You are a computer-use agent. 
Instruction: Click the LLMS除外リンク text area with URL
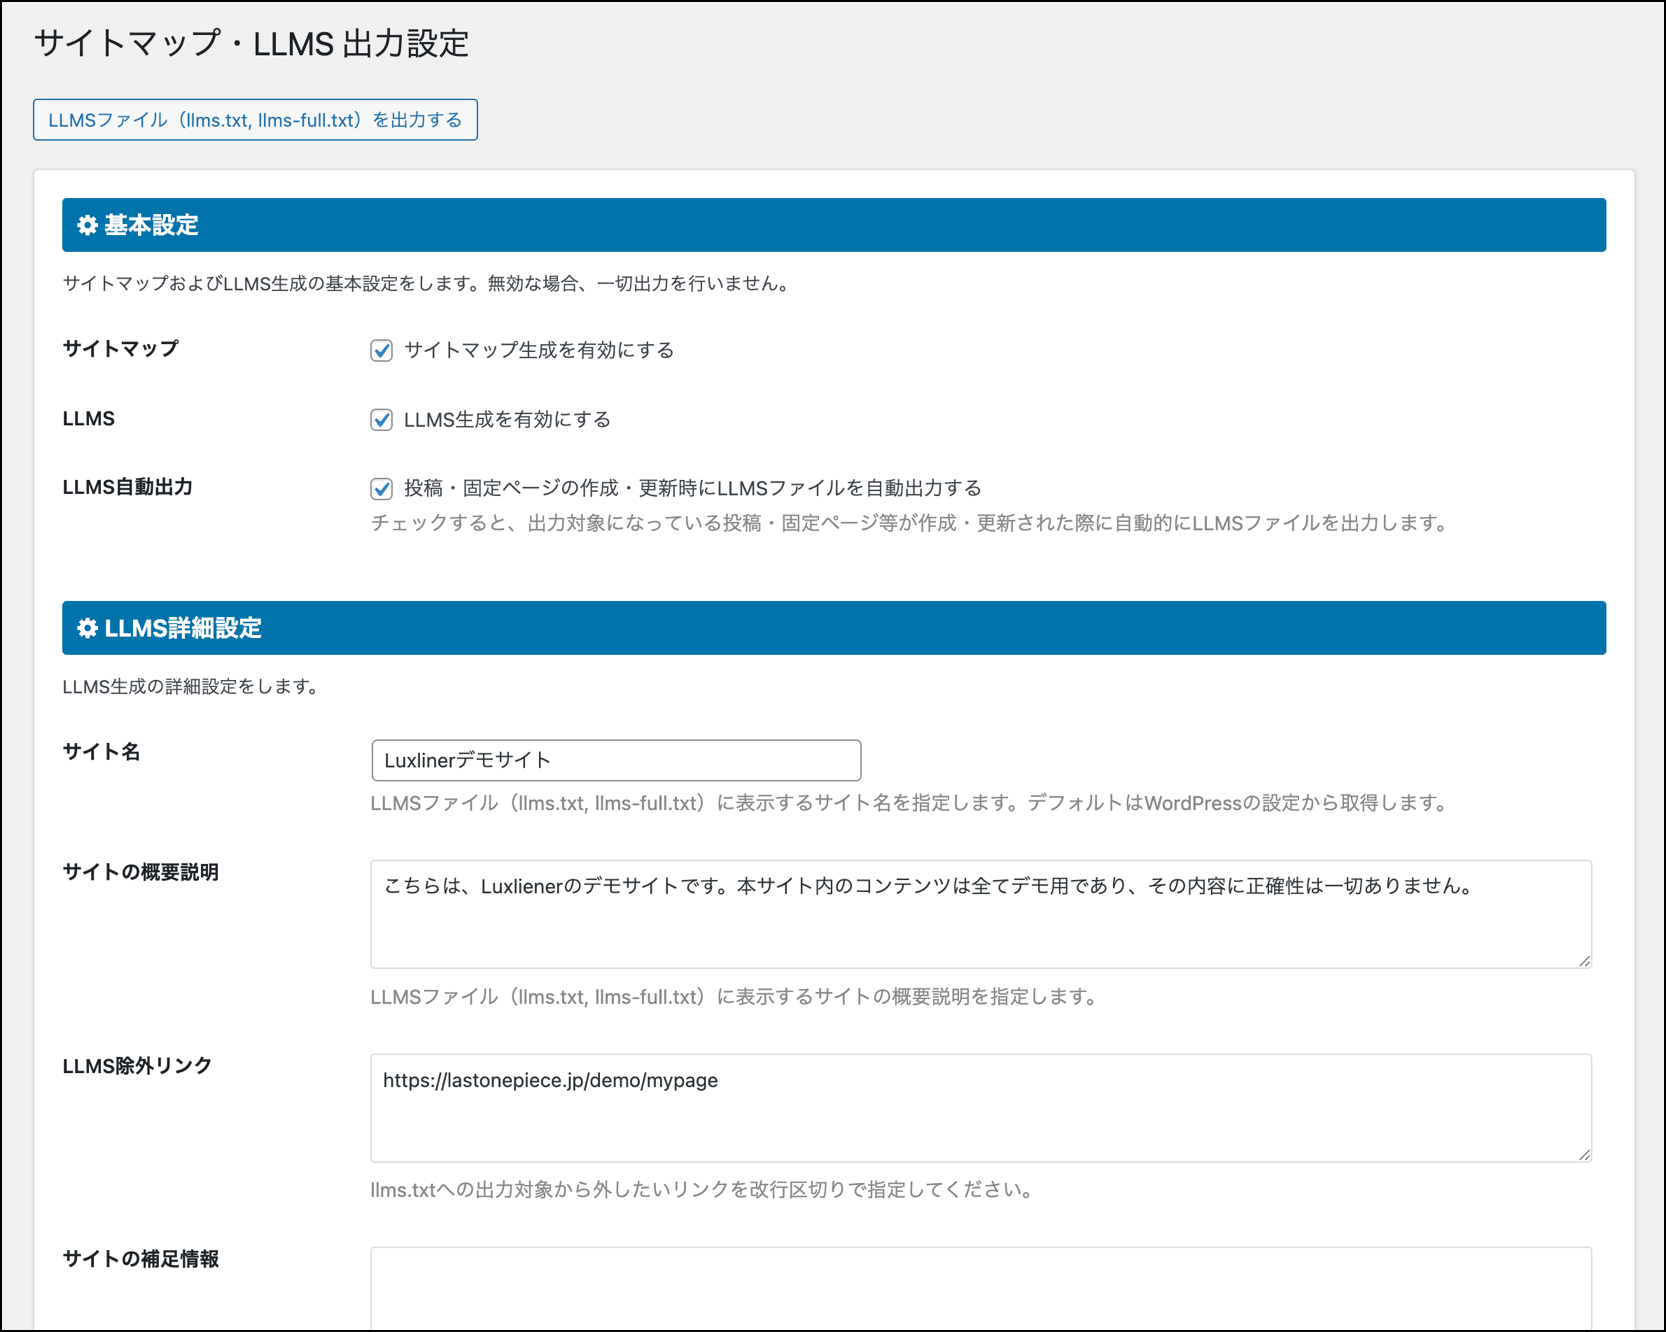tap(980, 1108)
